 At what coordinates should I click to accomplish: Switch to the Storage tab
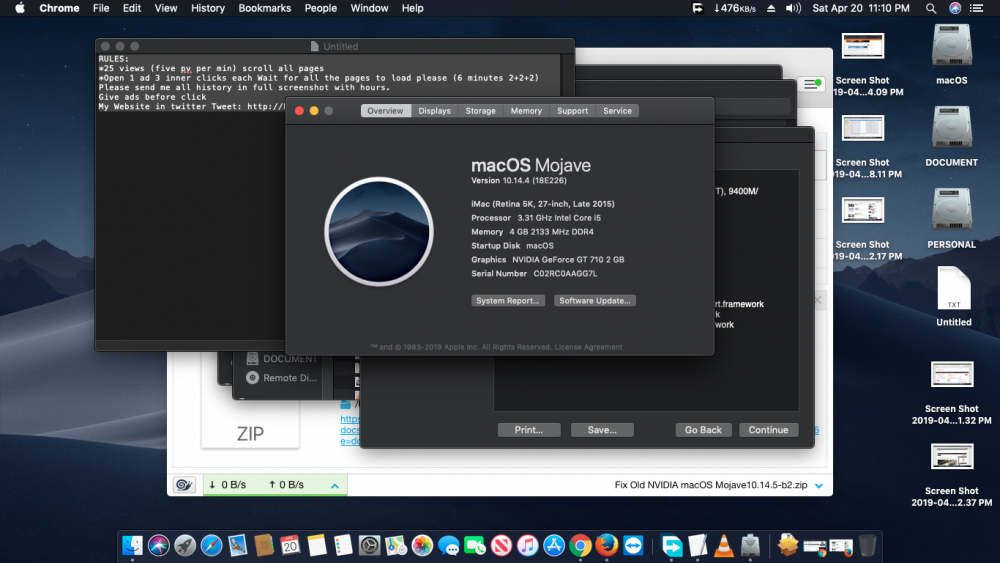click(x=480, y=111)
